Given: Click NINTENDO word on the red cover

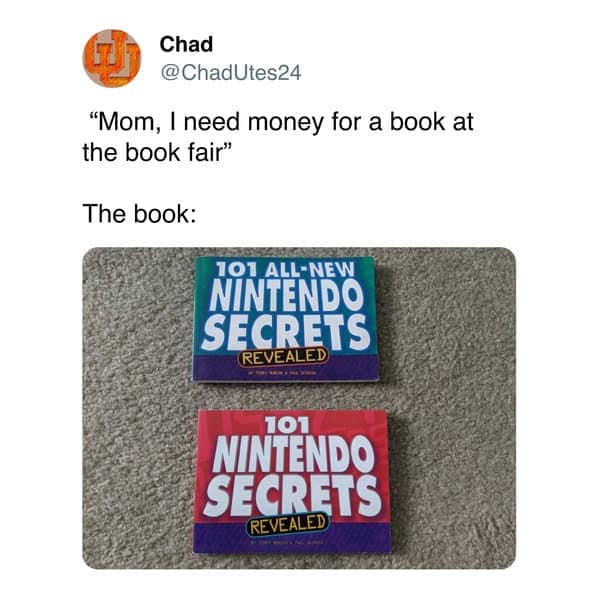Looking at the screenshot, I should point(293,453).
